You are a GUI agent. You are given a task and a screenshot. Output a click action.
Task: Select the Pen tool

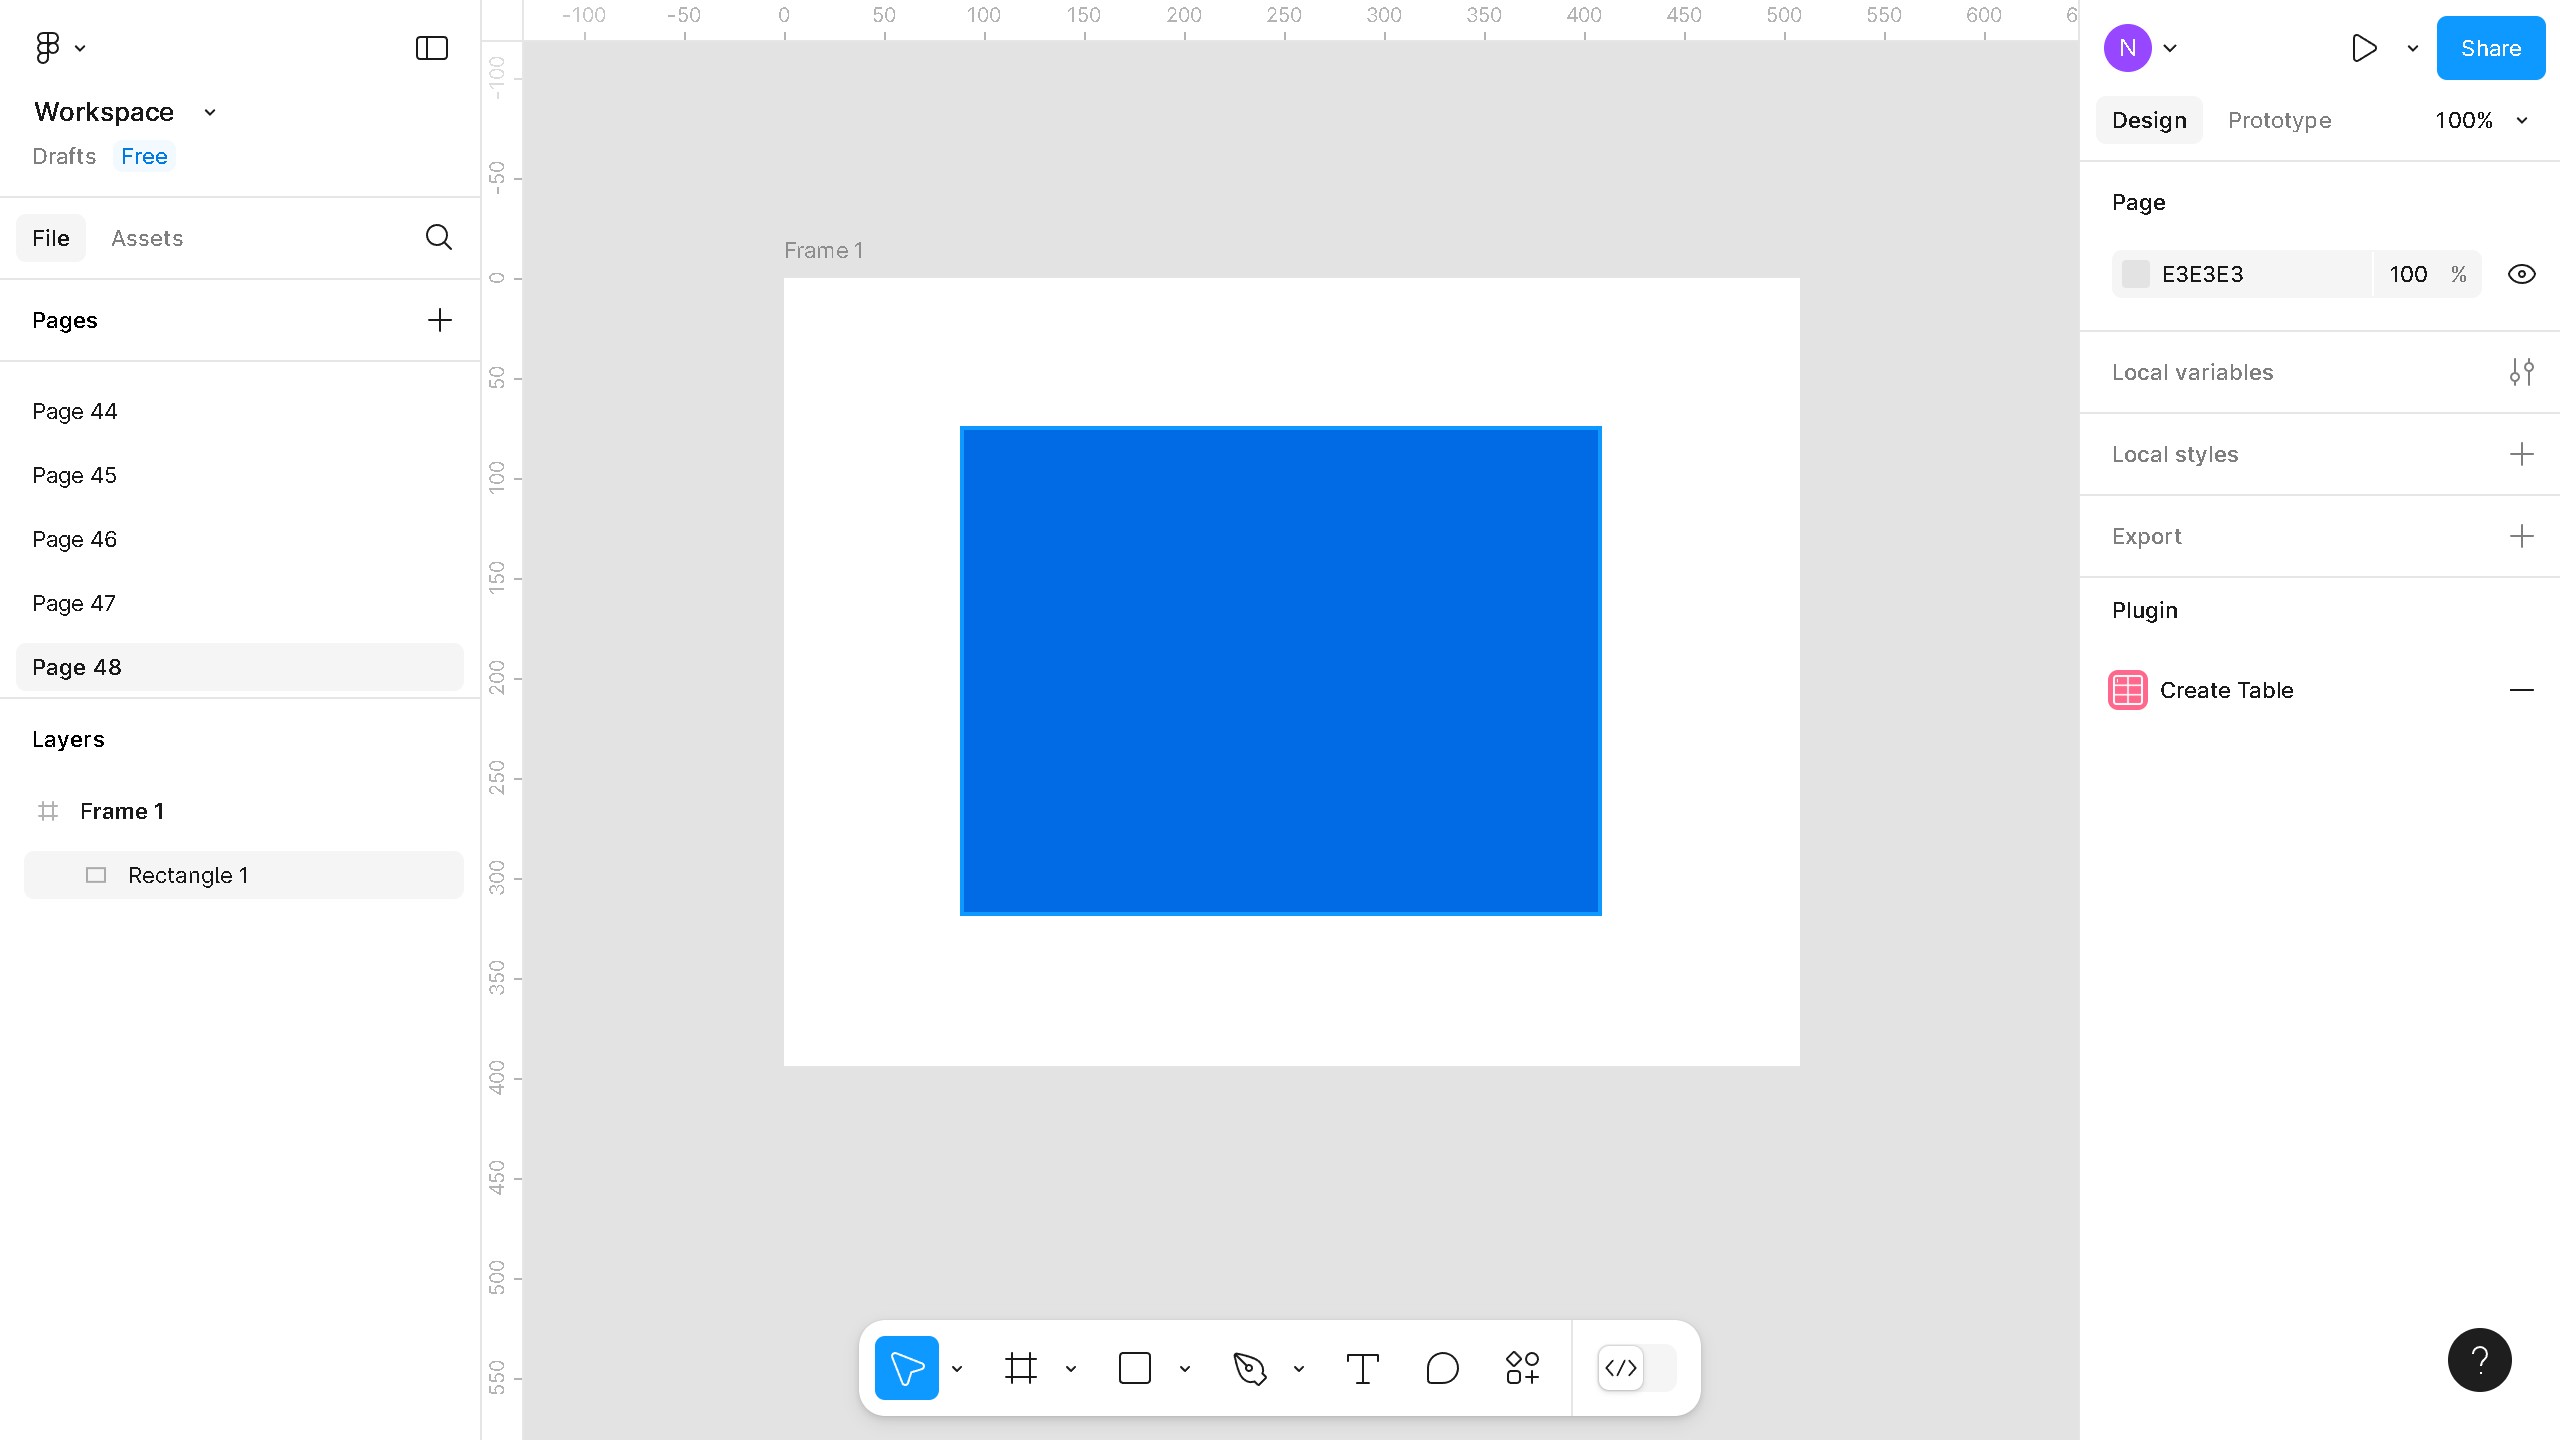click(1251, 1368)
